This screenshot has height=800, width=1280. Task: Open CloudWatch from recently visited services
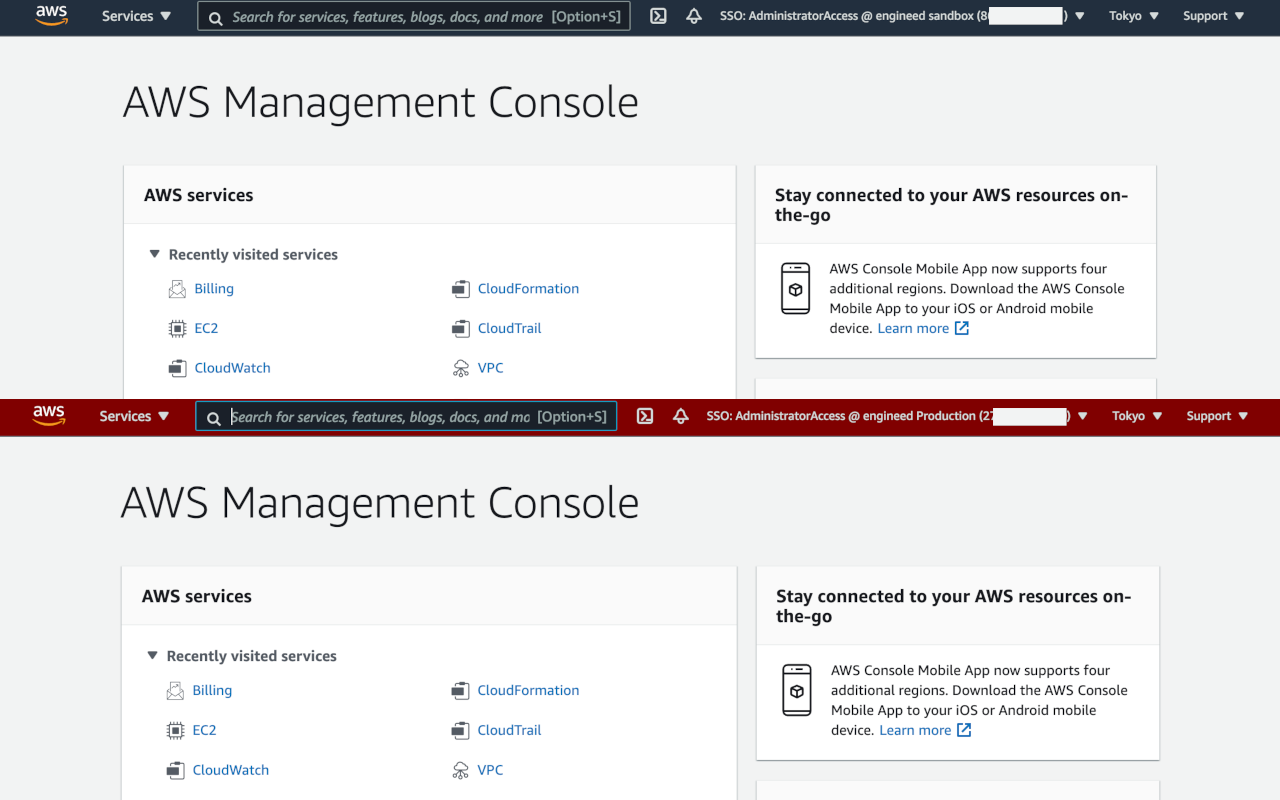(x=232, y=368)
